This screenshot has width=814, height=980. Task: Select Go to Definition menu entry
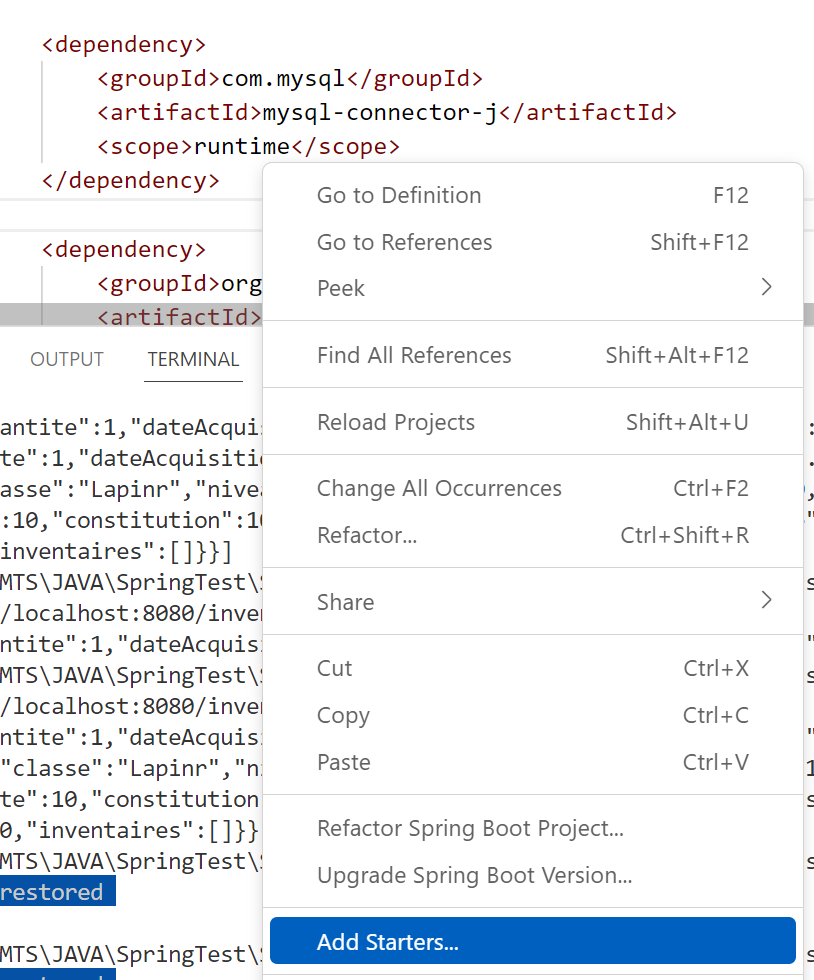pyautogui.click(x=399, y=196)
